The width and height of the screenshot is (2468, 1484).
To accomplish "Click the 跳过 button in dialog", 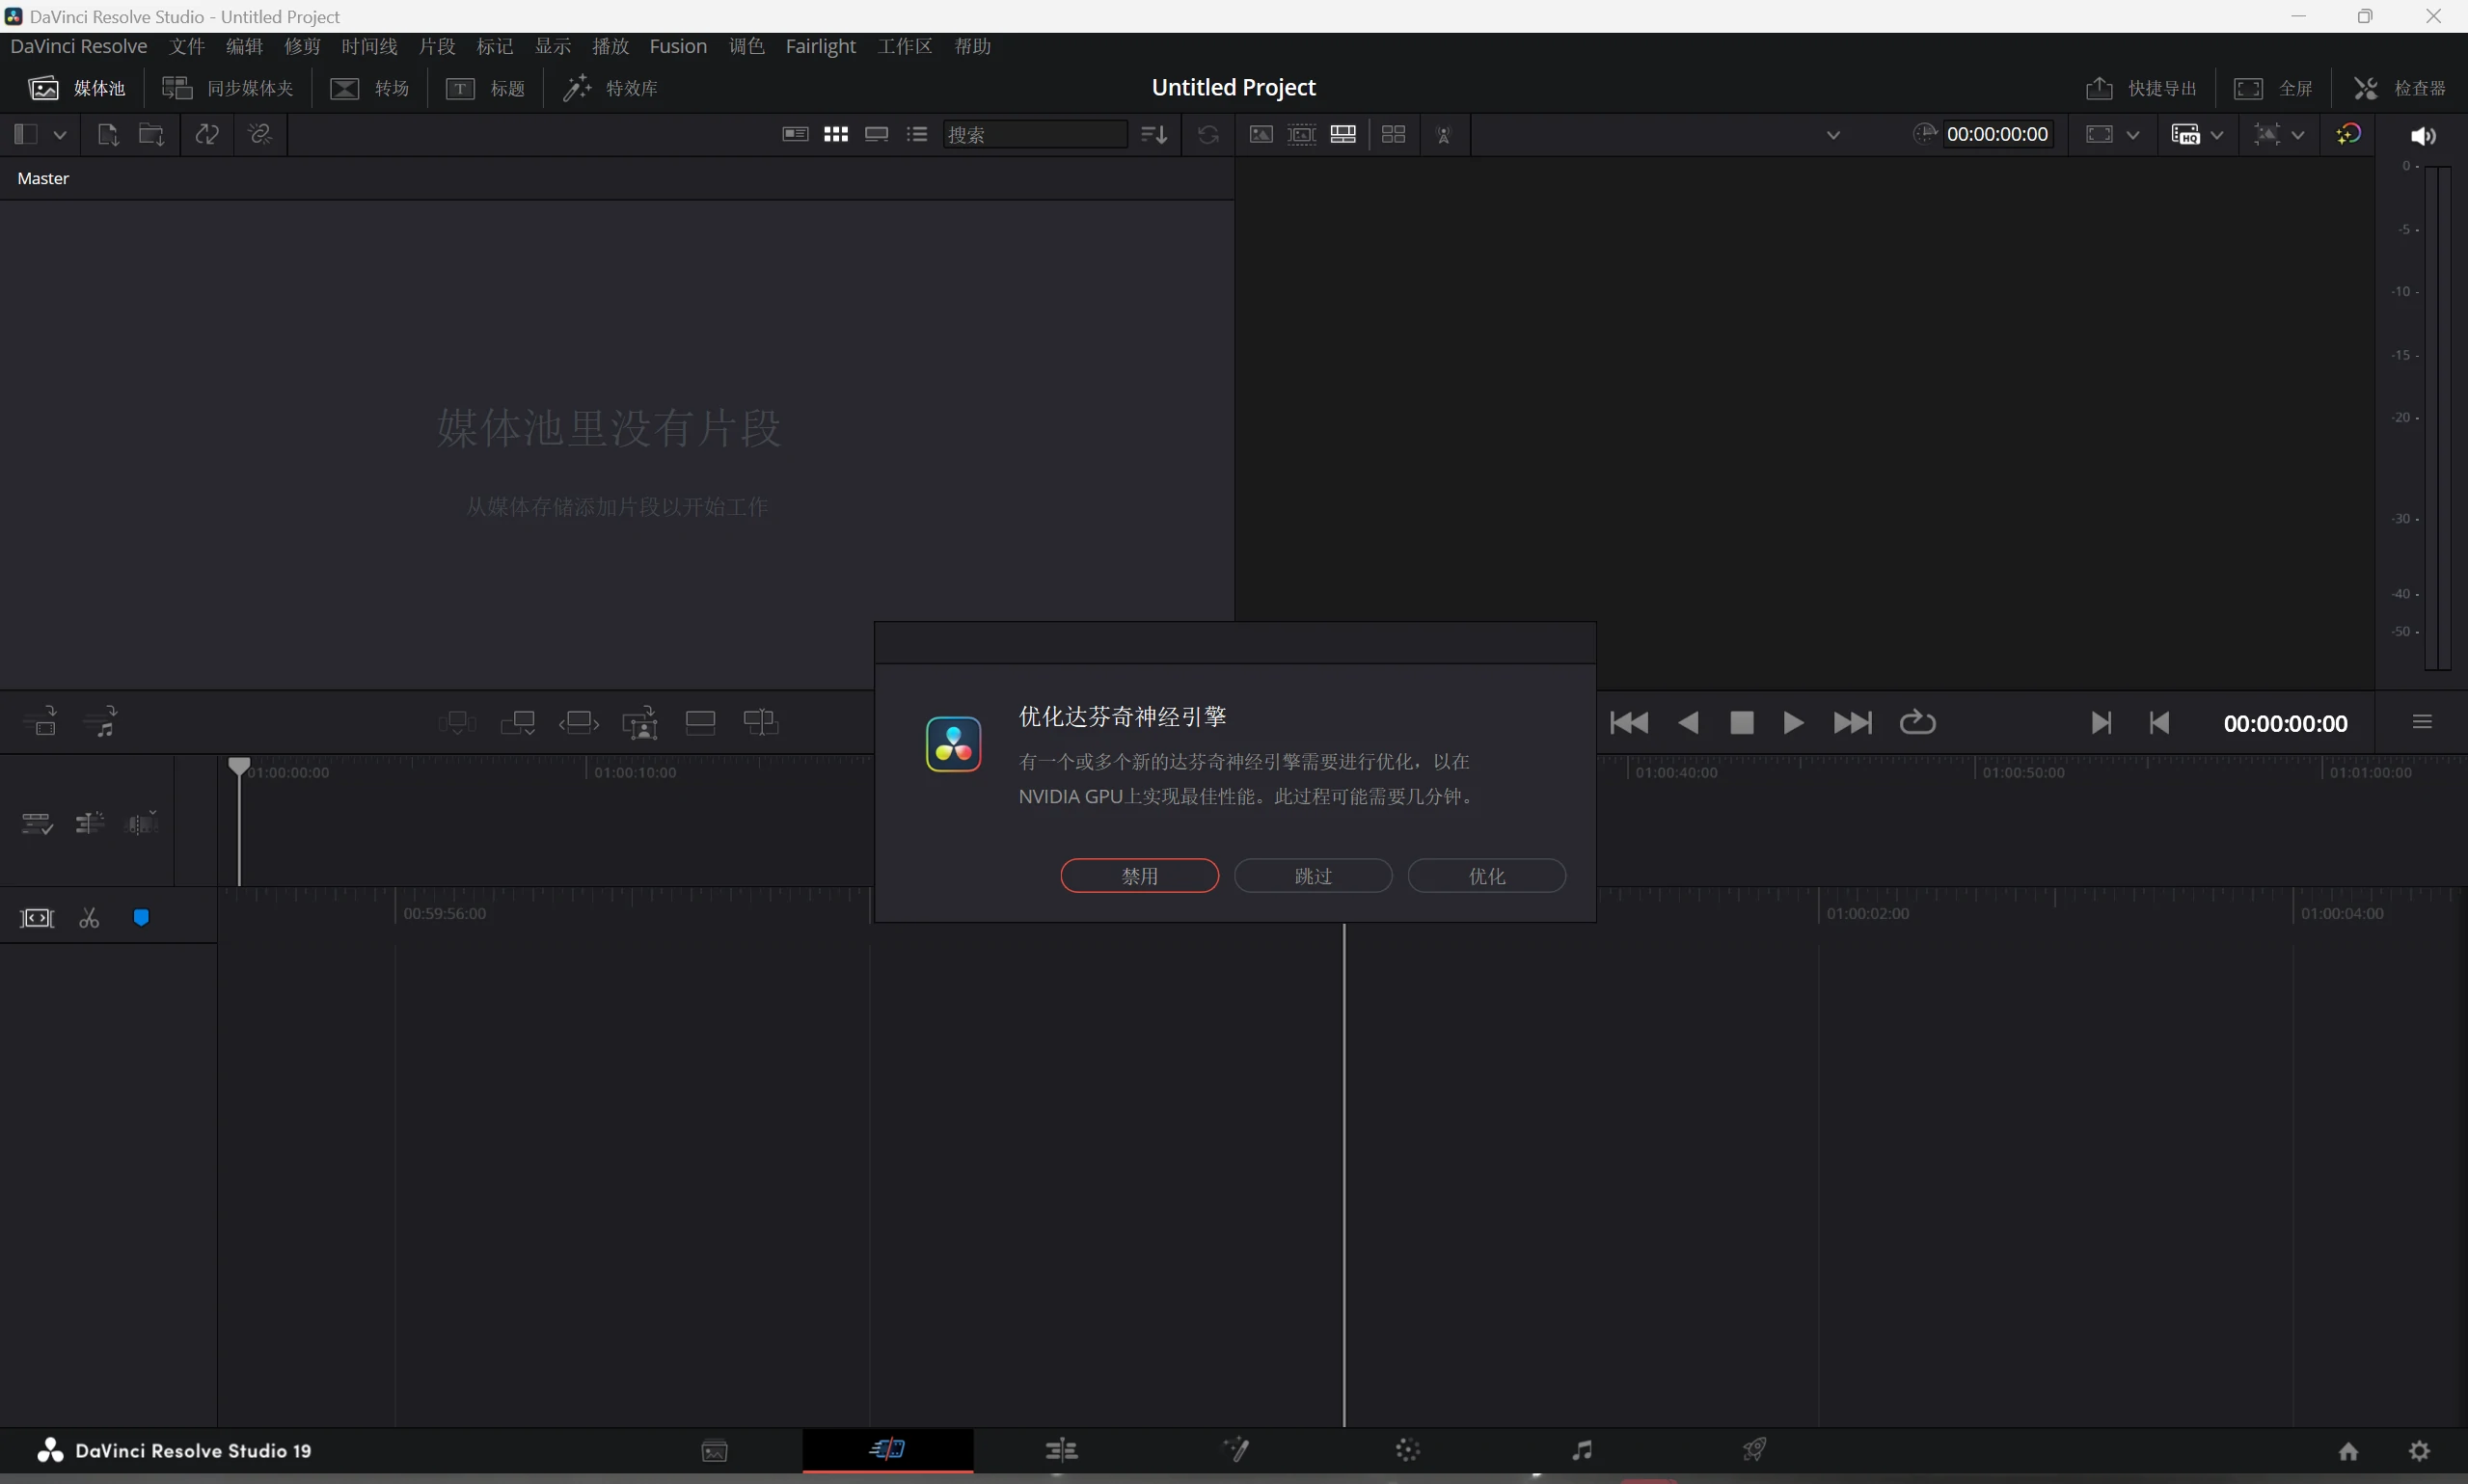I will (x=1312, y=876).
